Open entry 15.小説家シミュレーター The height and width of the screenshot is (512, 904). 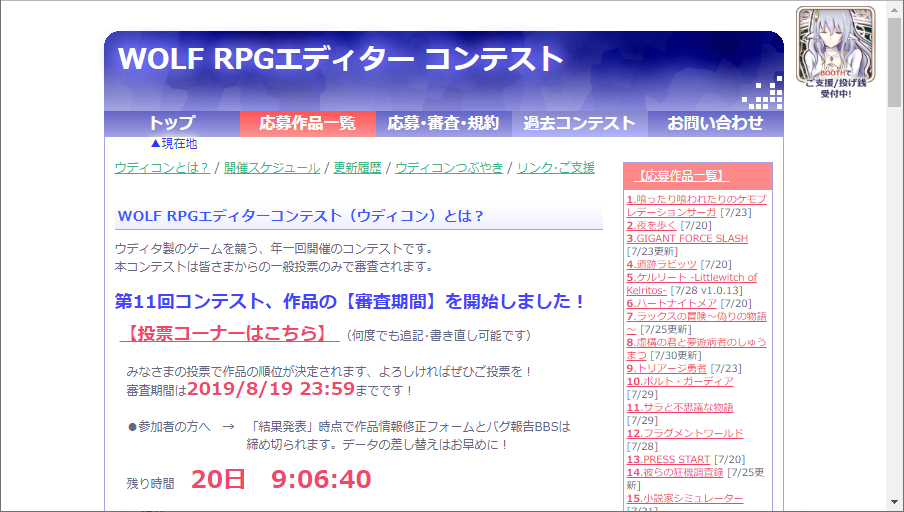685,499
